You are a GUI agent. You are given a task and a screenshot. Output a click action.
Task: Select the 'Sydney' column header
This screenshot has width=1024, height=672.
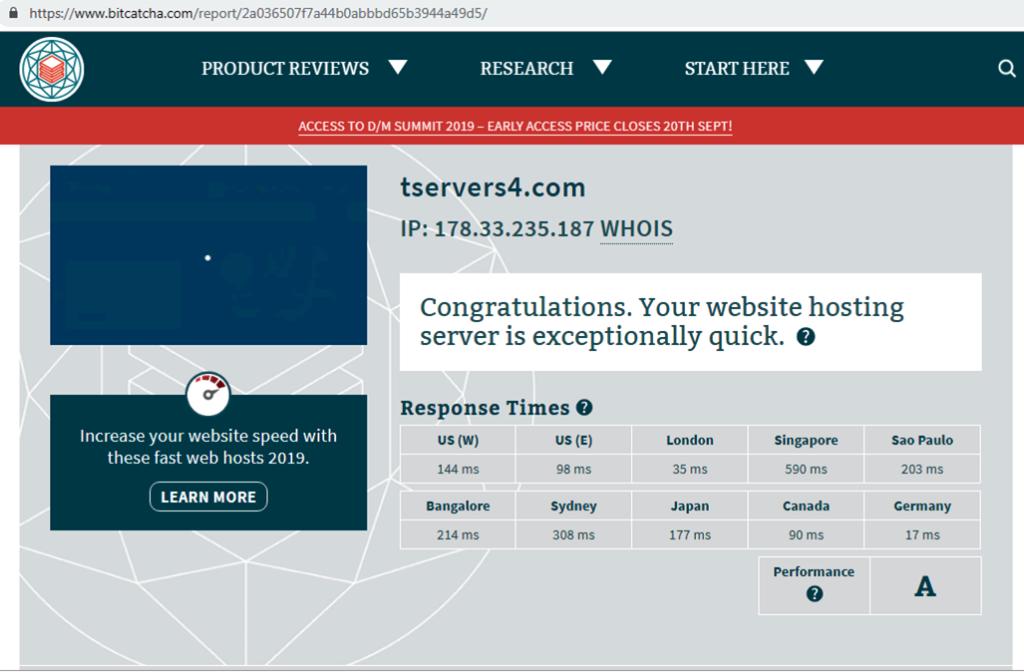[573, 506]
